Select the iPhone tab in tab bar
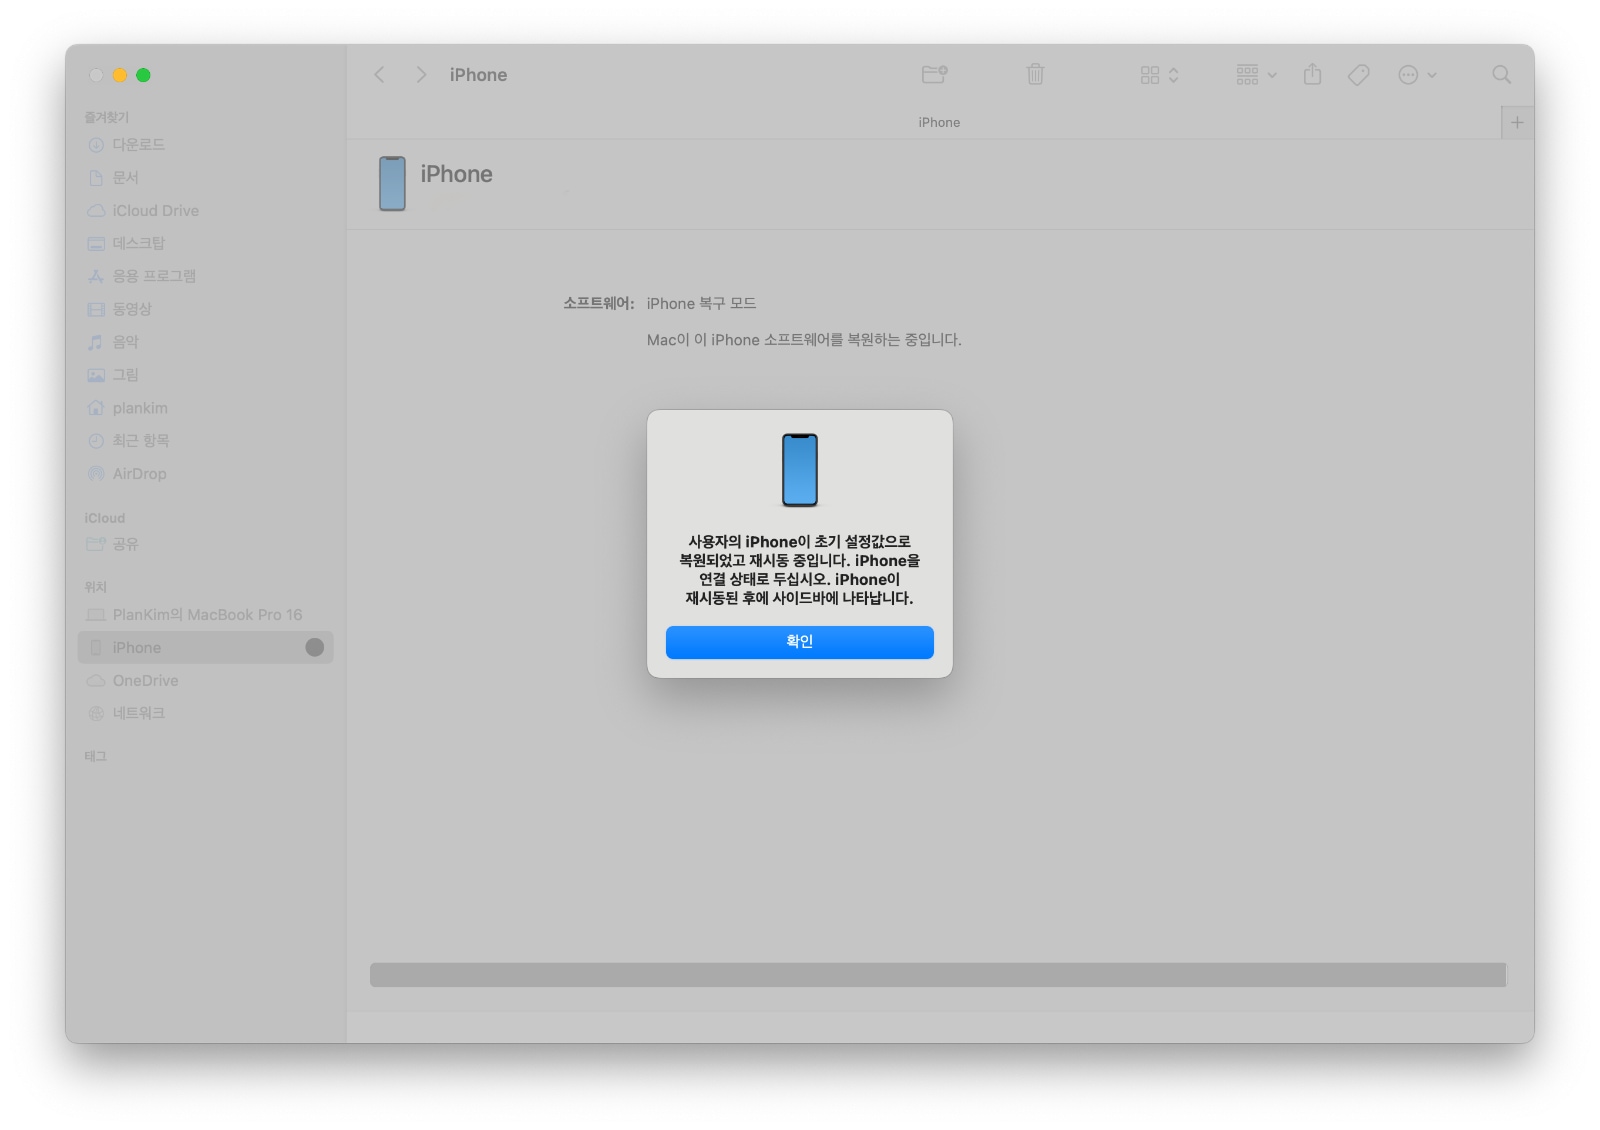This screenshot has height=1130, width=1600. coord(939,122)
